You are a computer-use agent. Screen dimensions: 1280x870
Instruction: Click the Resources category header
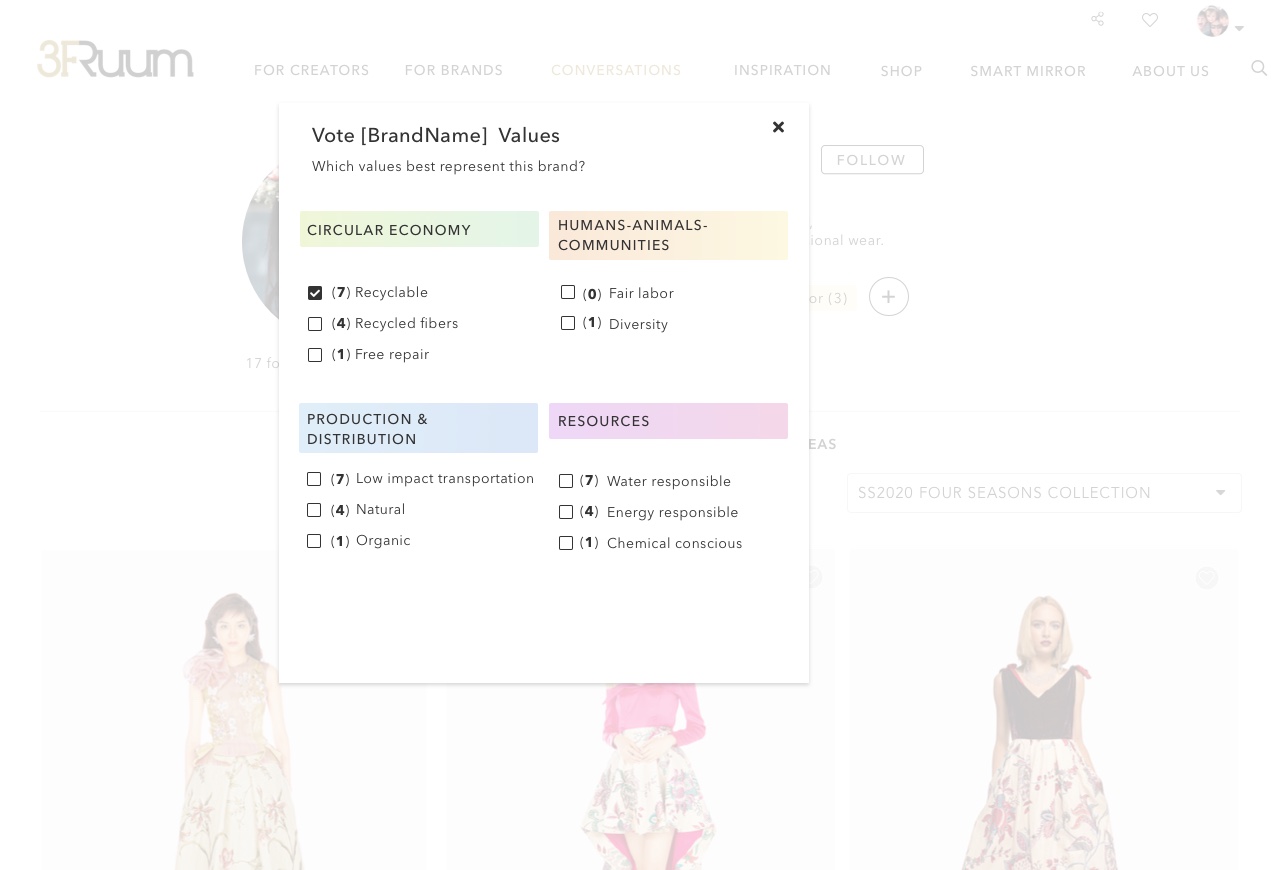click(668, 421)
